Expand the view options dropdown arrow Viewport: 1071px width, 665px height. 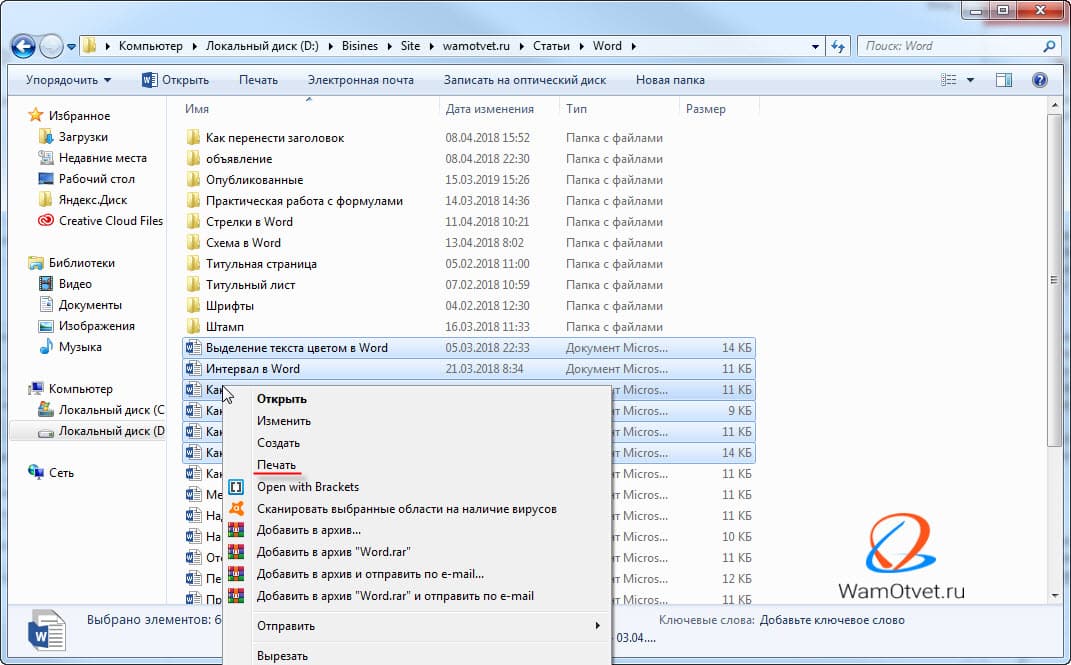coord(969,80)
